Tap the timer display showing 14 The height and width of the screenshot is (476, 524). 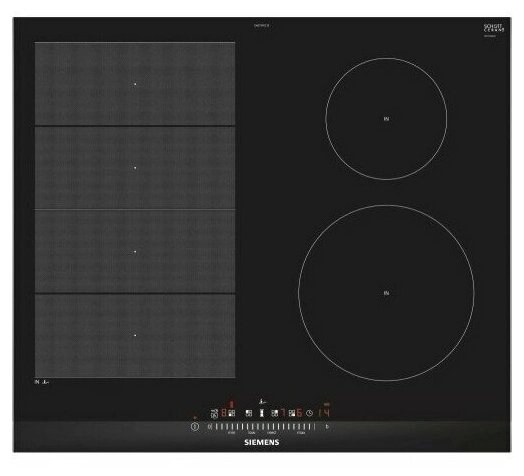[324, 413]
